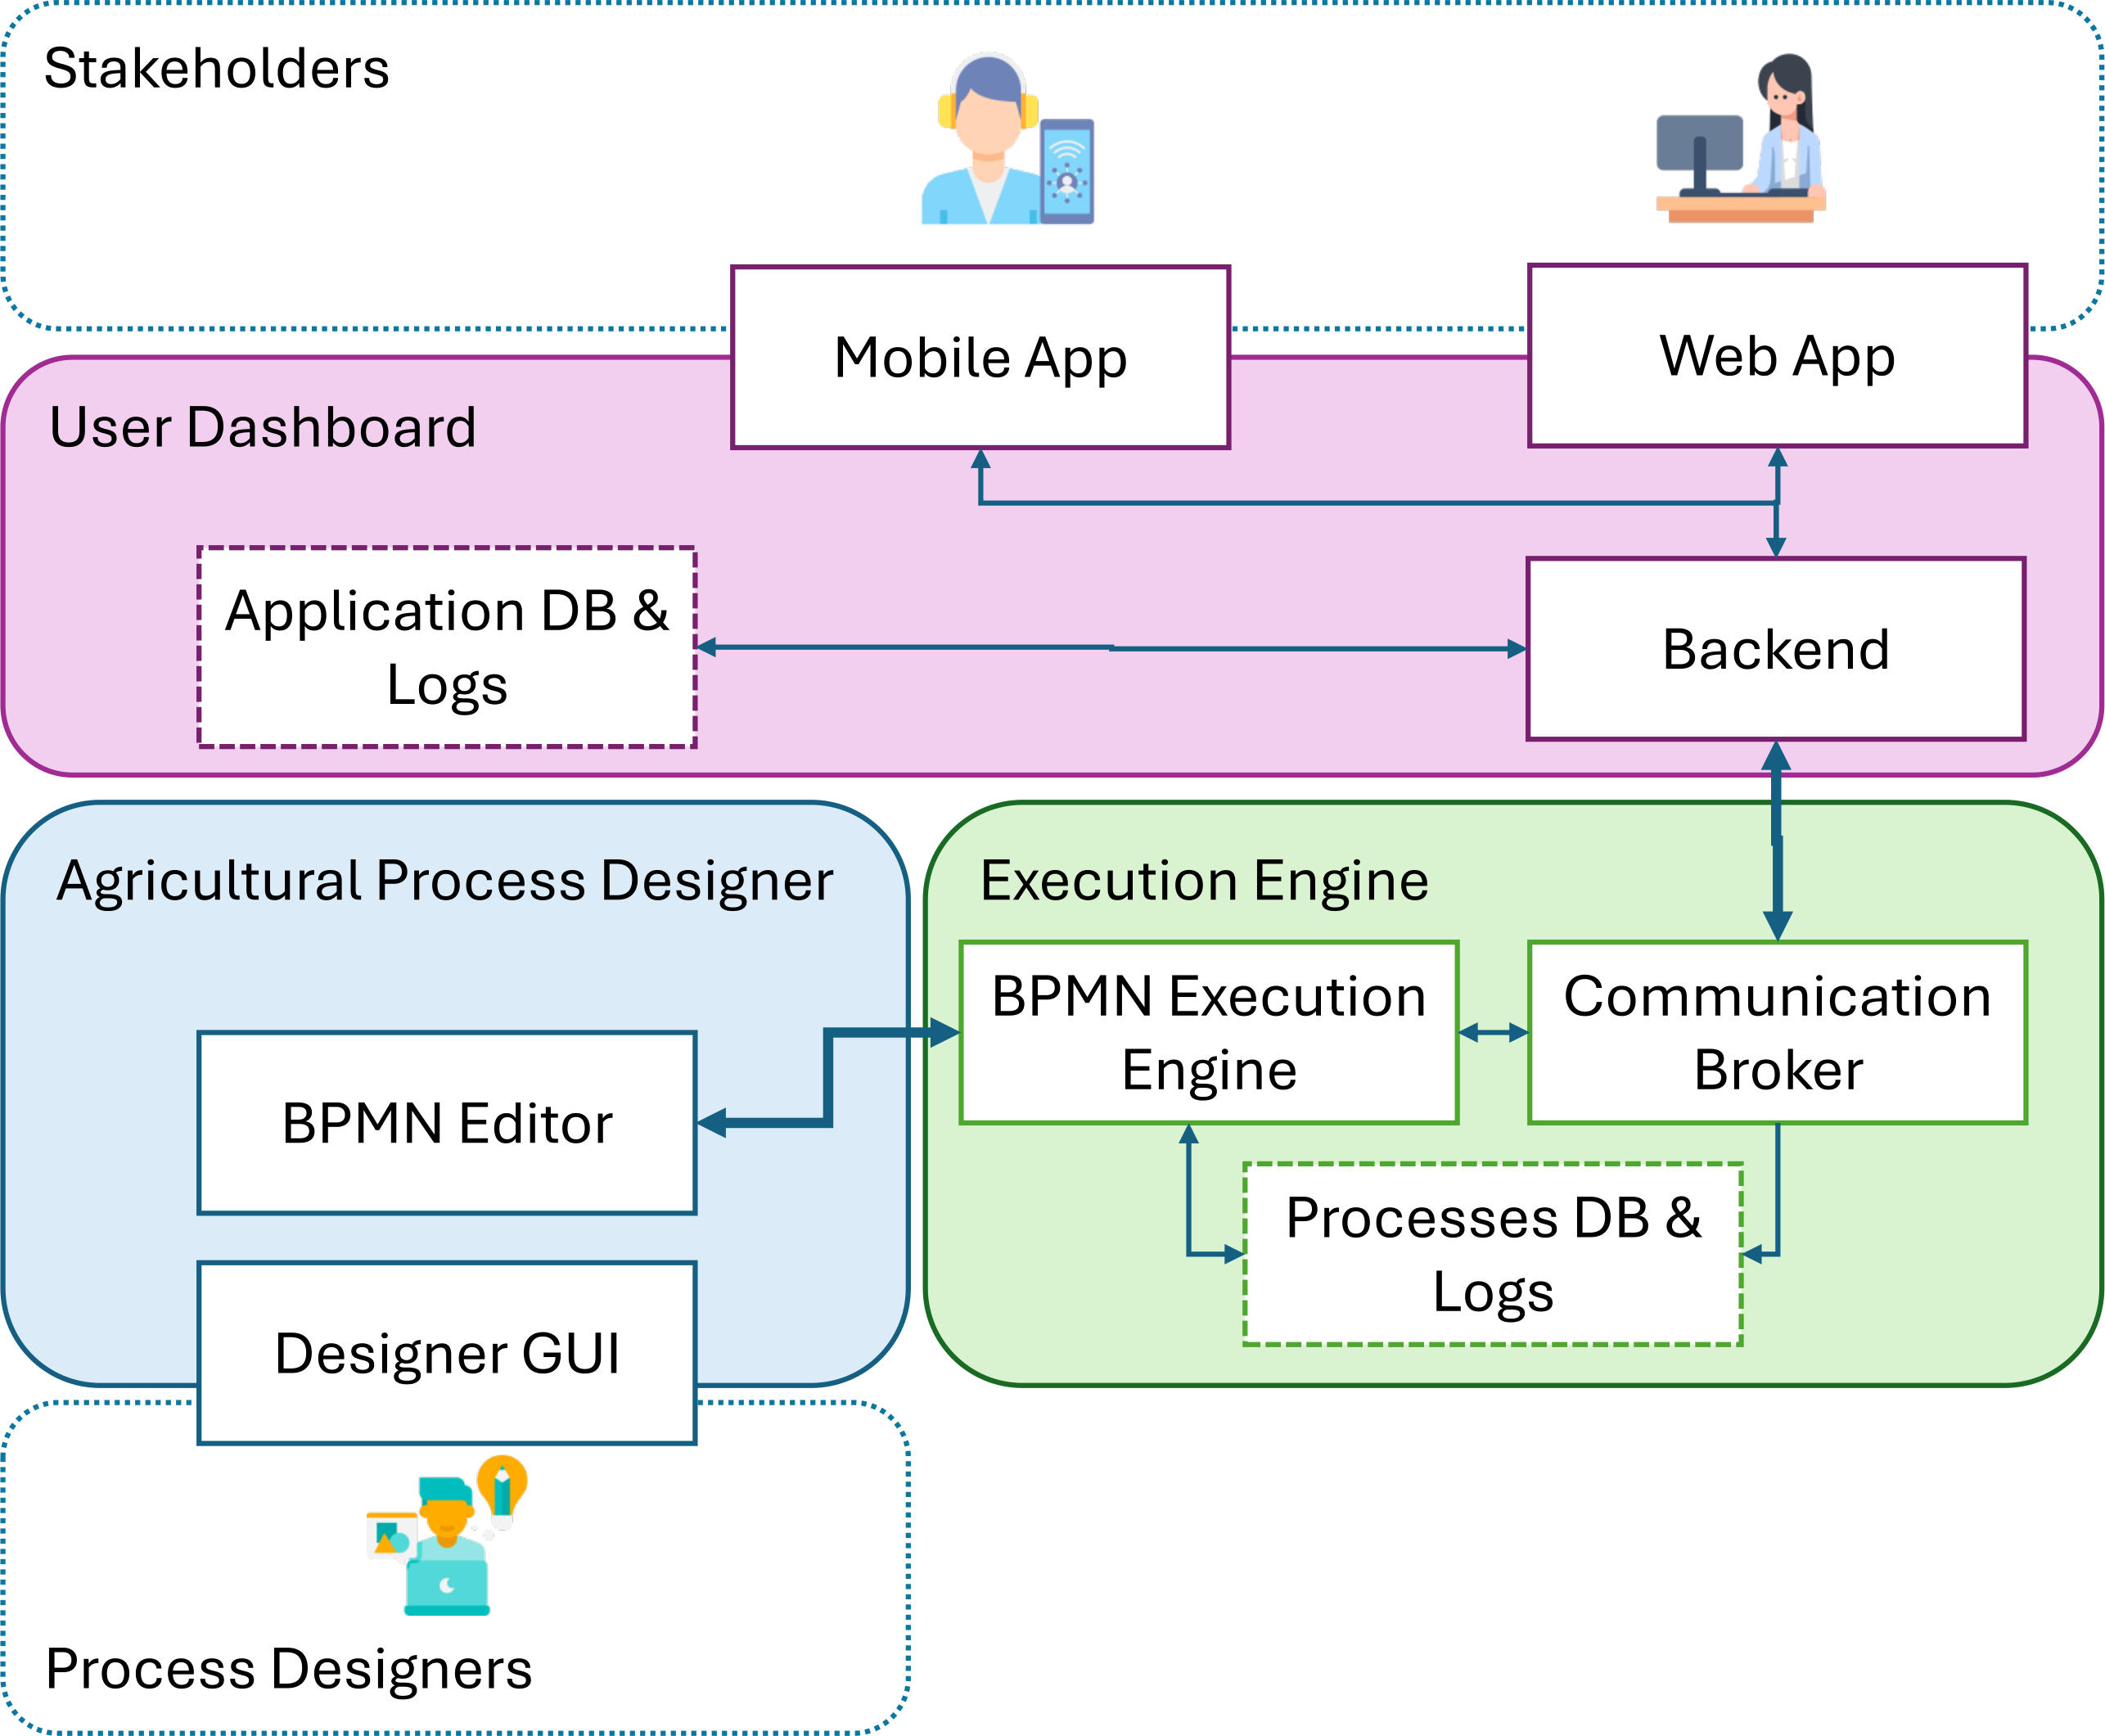Select the Web App box
The width and height of the screenshot is (2105, 1736).
click(1777, 355)
